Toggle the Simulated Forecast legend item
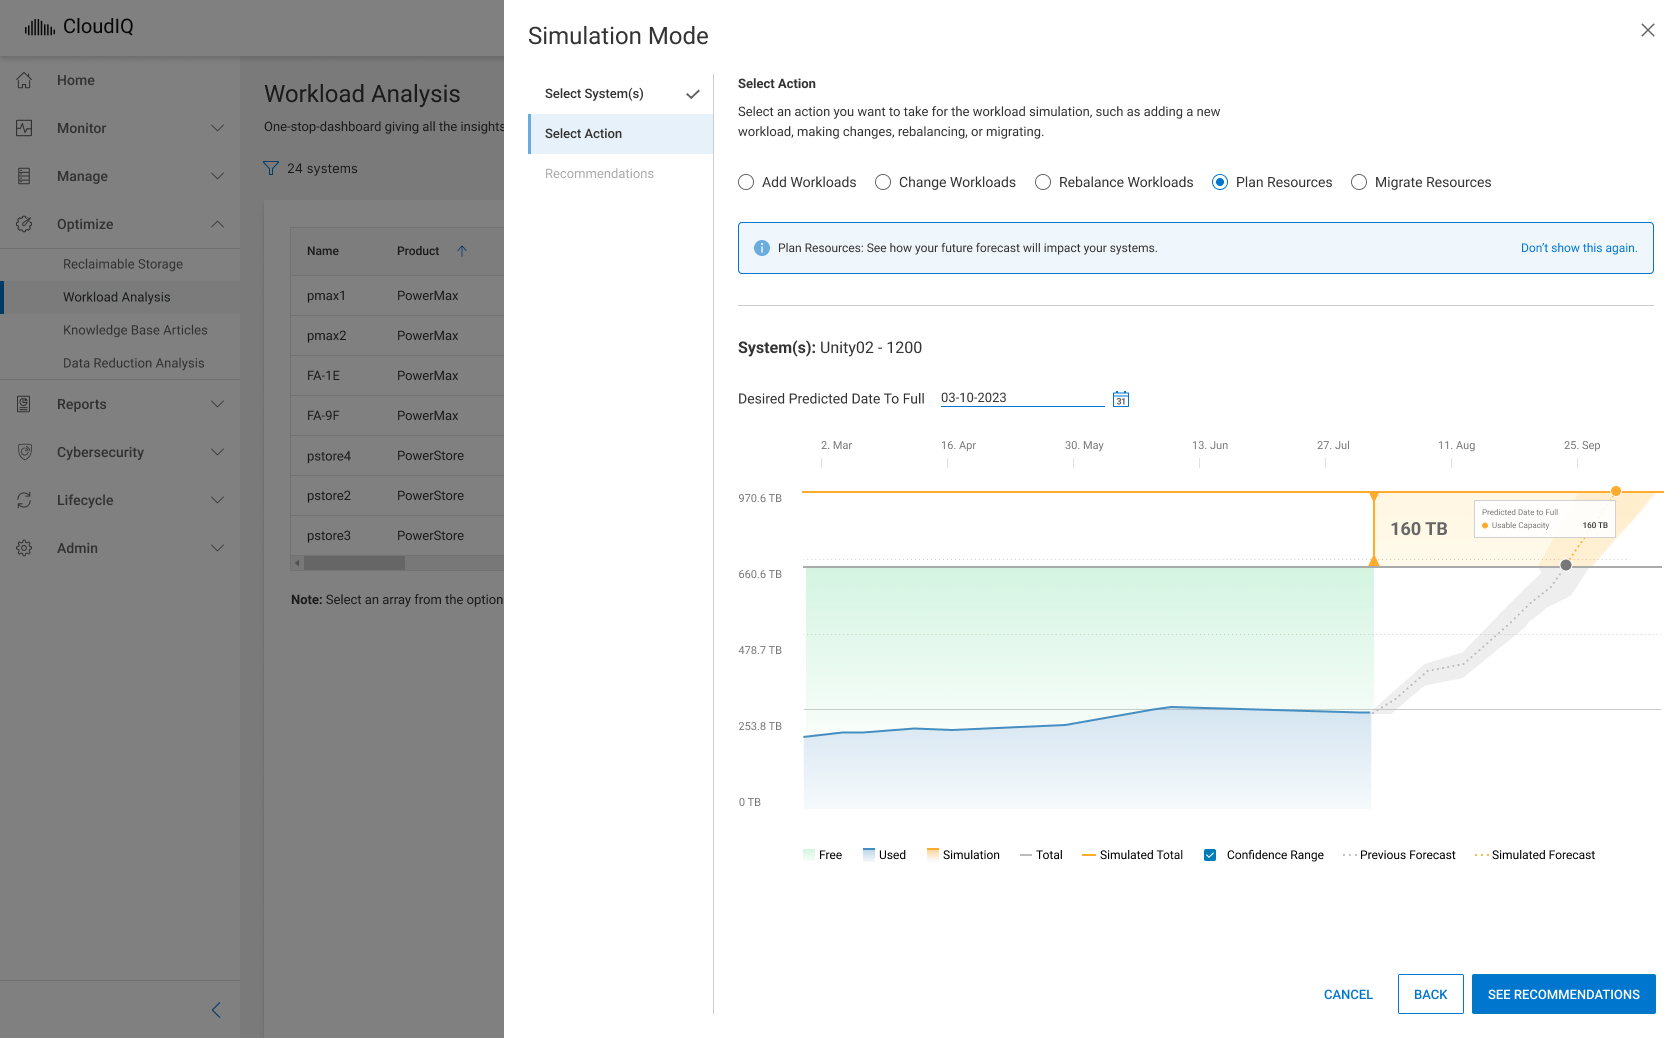The width and height of the screenshot is (1680, 1038). point(1535,855)
